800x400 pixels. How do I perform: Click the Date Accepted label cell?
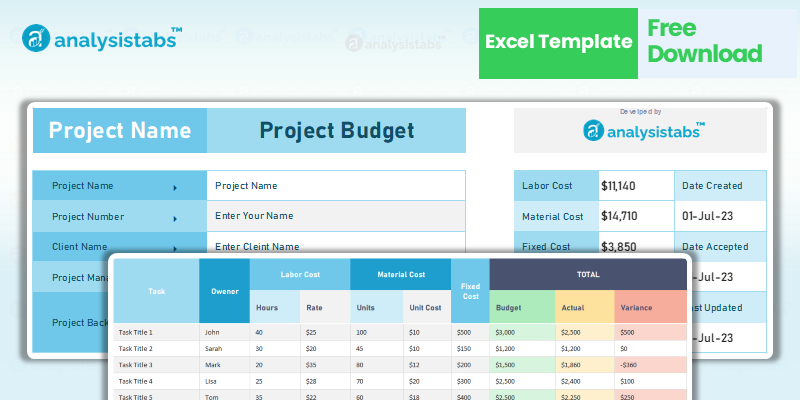720,247
